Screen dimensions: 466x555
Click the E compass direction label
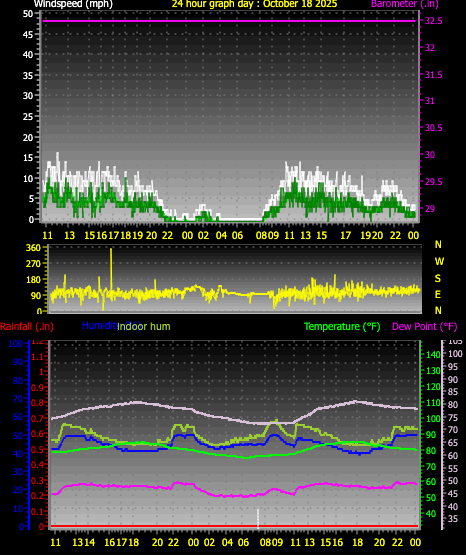[438, 294]
